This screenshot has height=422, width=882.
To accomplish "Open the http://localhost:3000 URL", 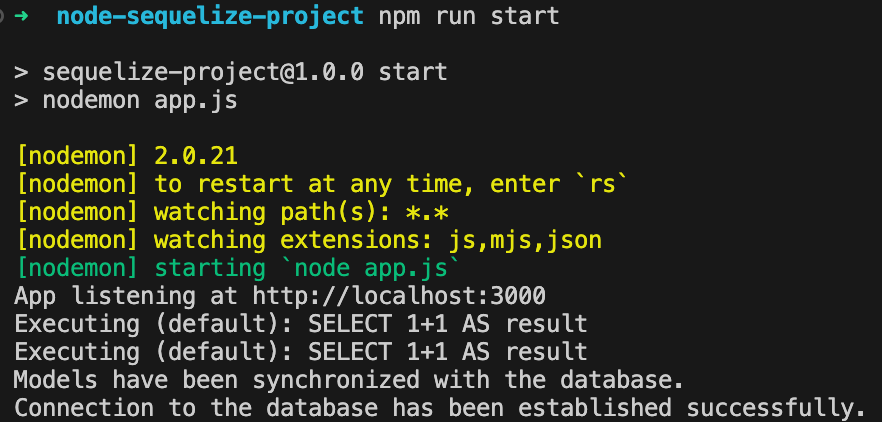I will [x=399, y=296].
